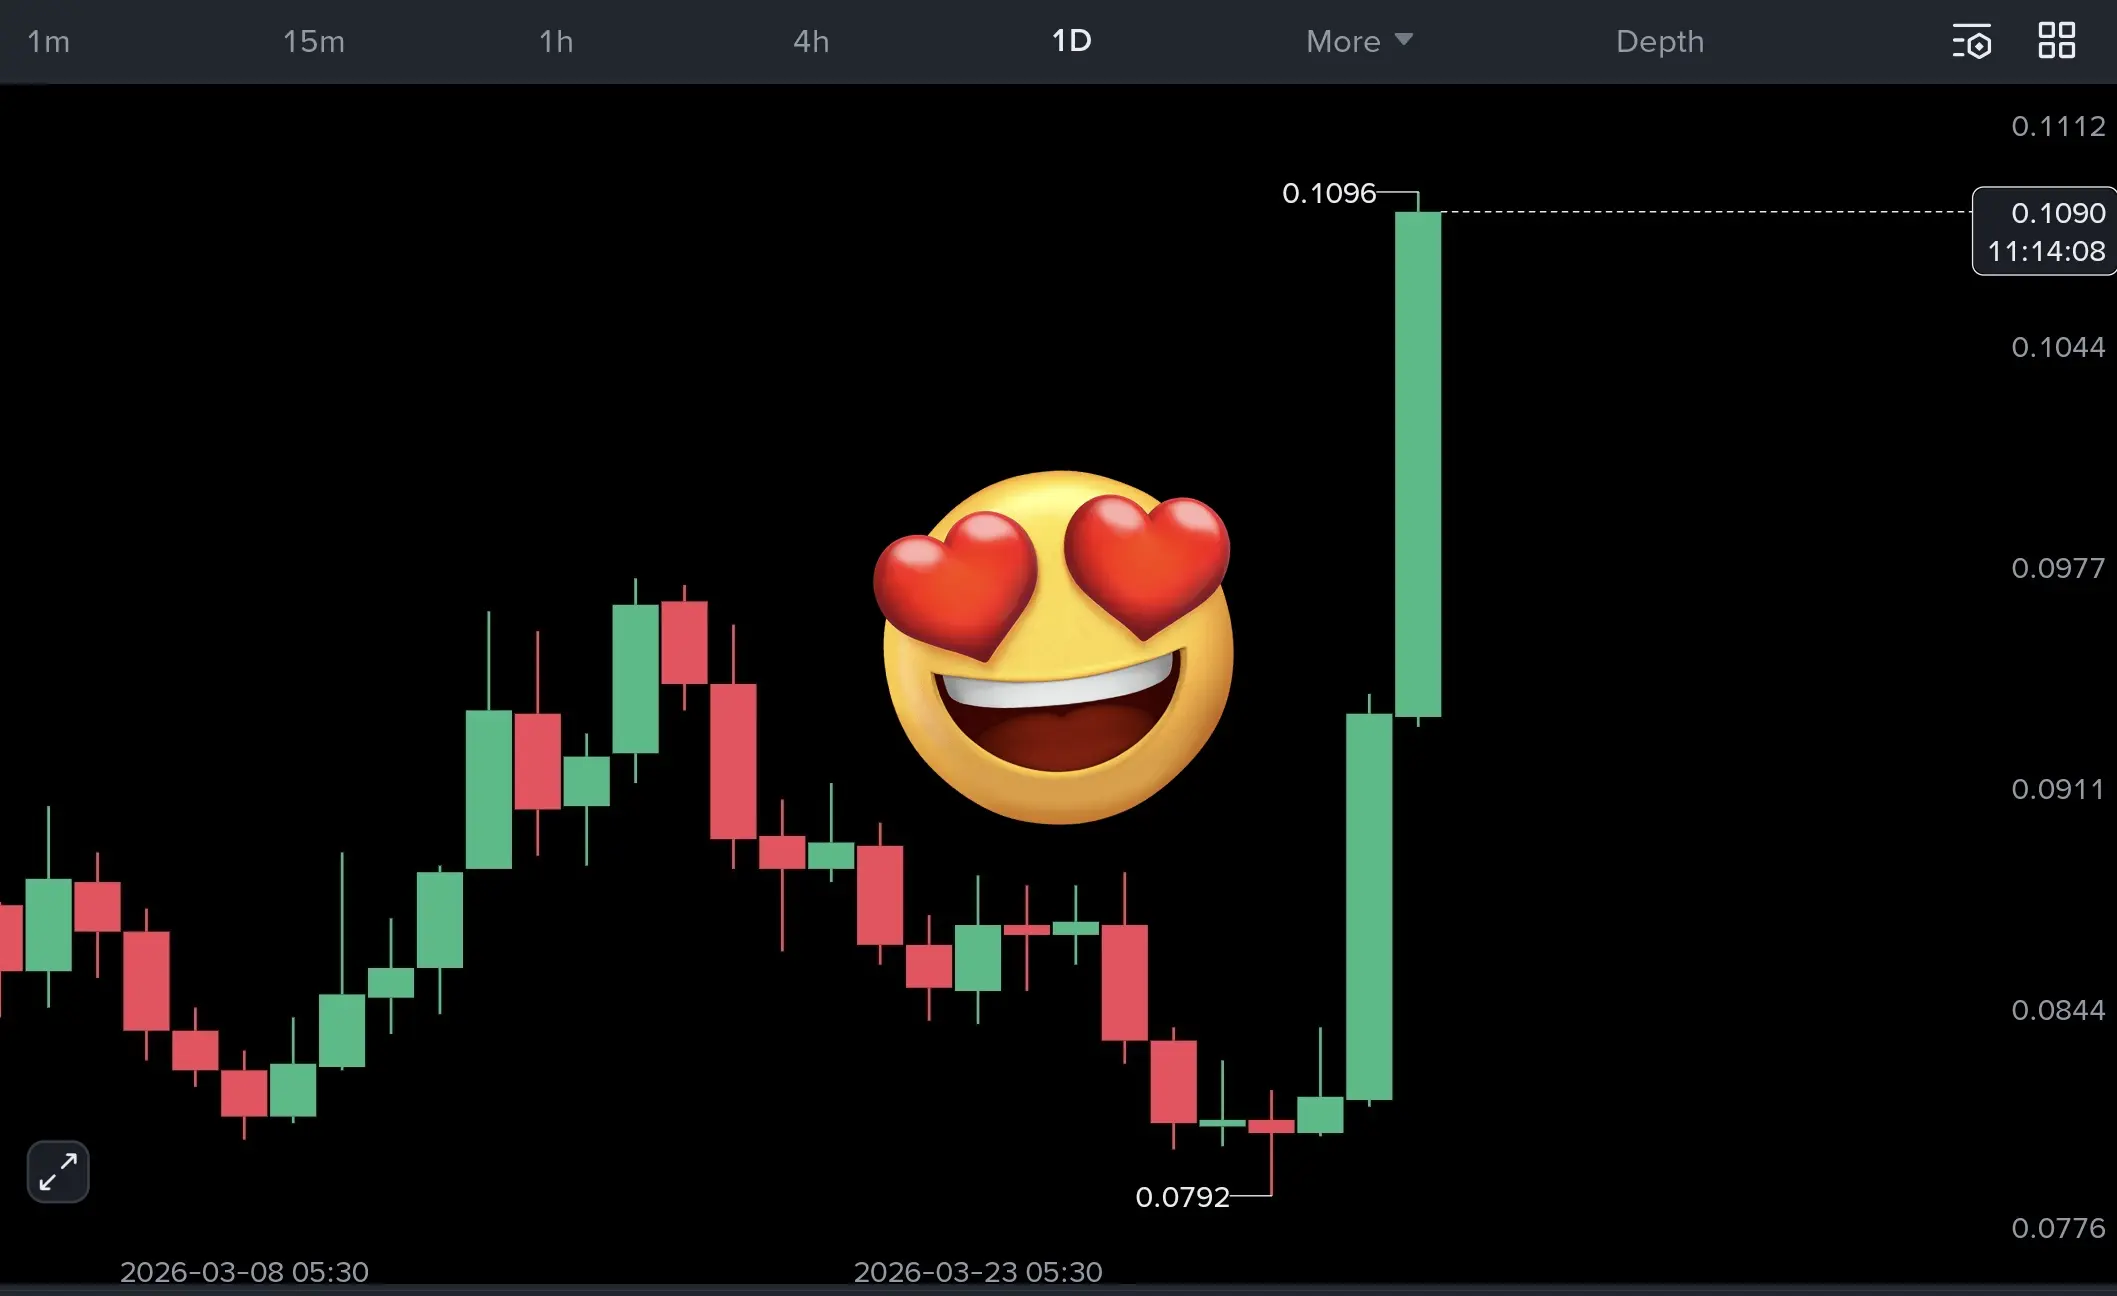The width and height of the screenshot is (2117, 1296).
Task: Switch to the Depth chart view
Action: coord(1660,41)
